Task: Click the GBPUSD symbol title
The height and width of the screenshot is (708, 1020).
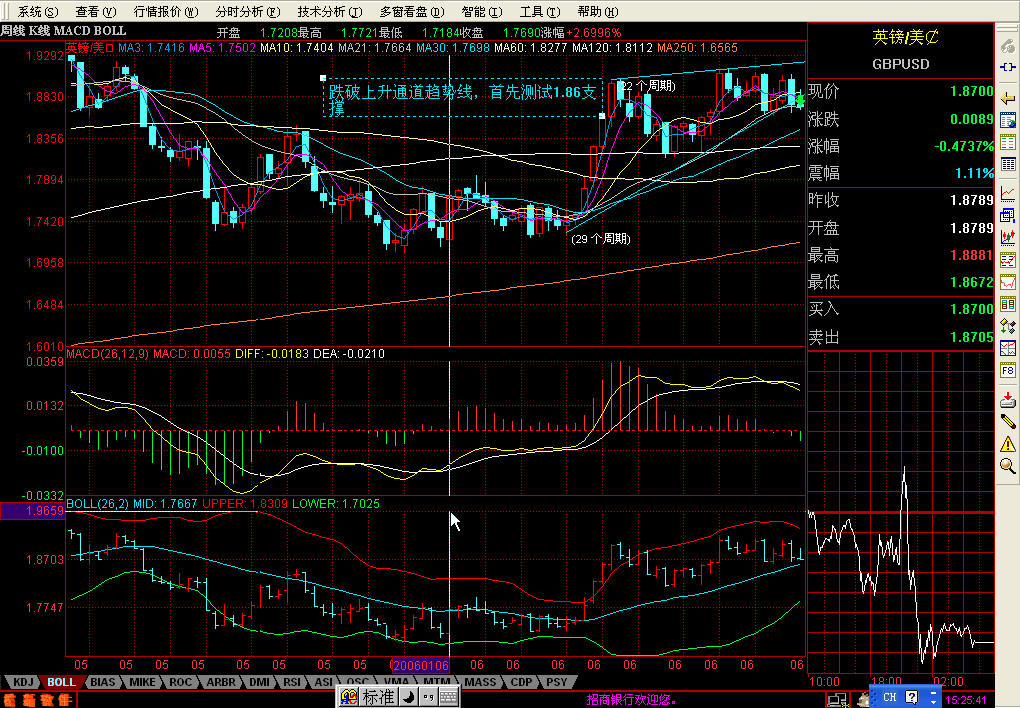Action: (901, 64)
